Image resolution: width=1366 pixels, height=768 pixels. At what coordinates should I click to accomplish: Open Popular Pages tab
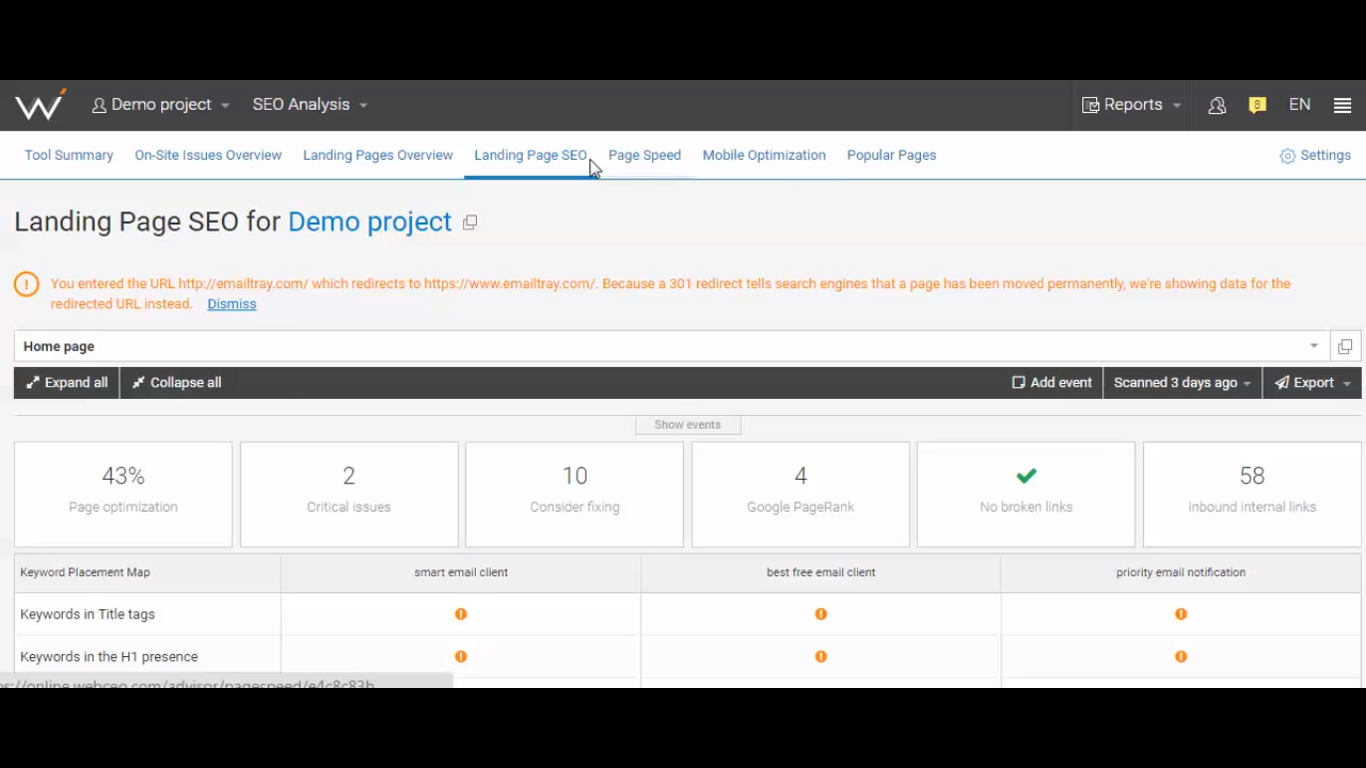tap(891, 156)
